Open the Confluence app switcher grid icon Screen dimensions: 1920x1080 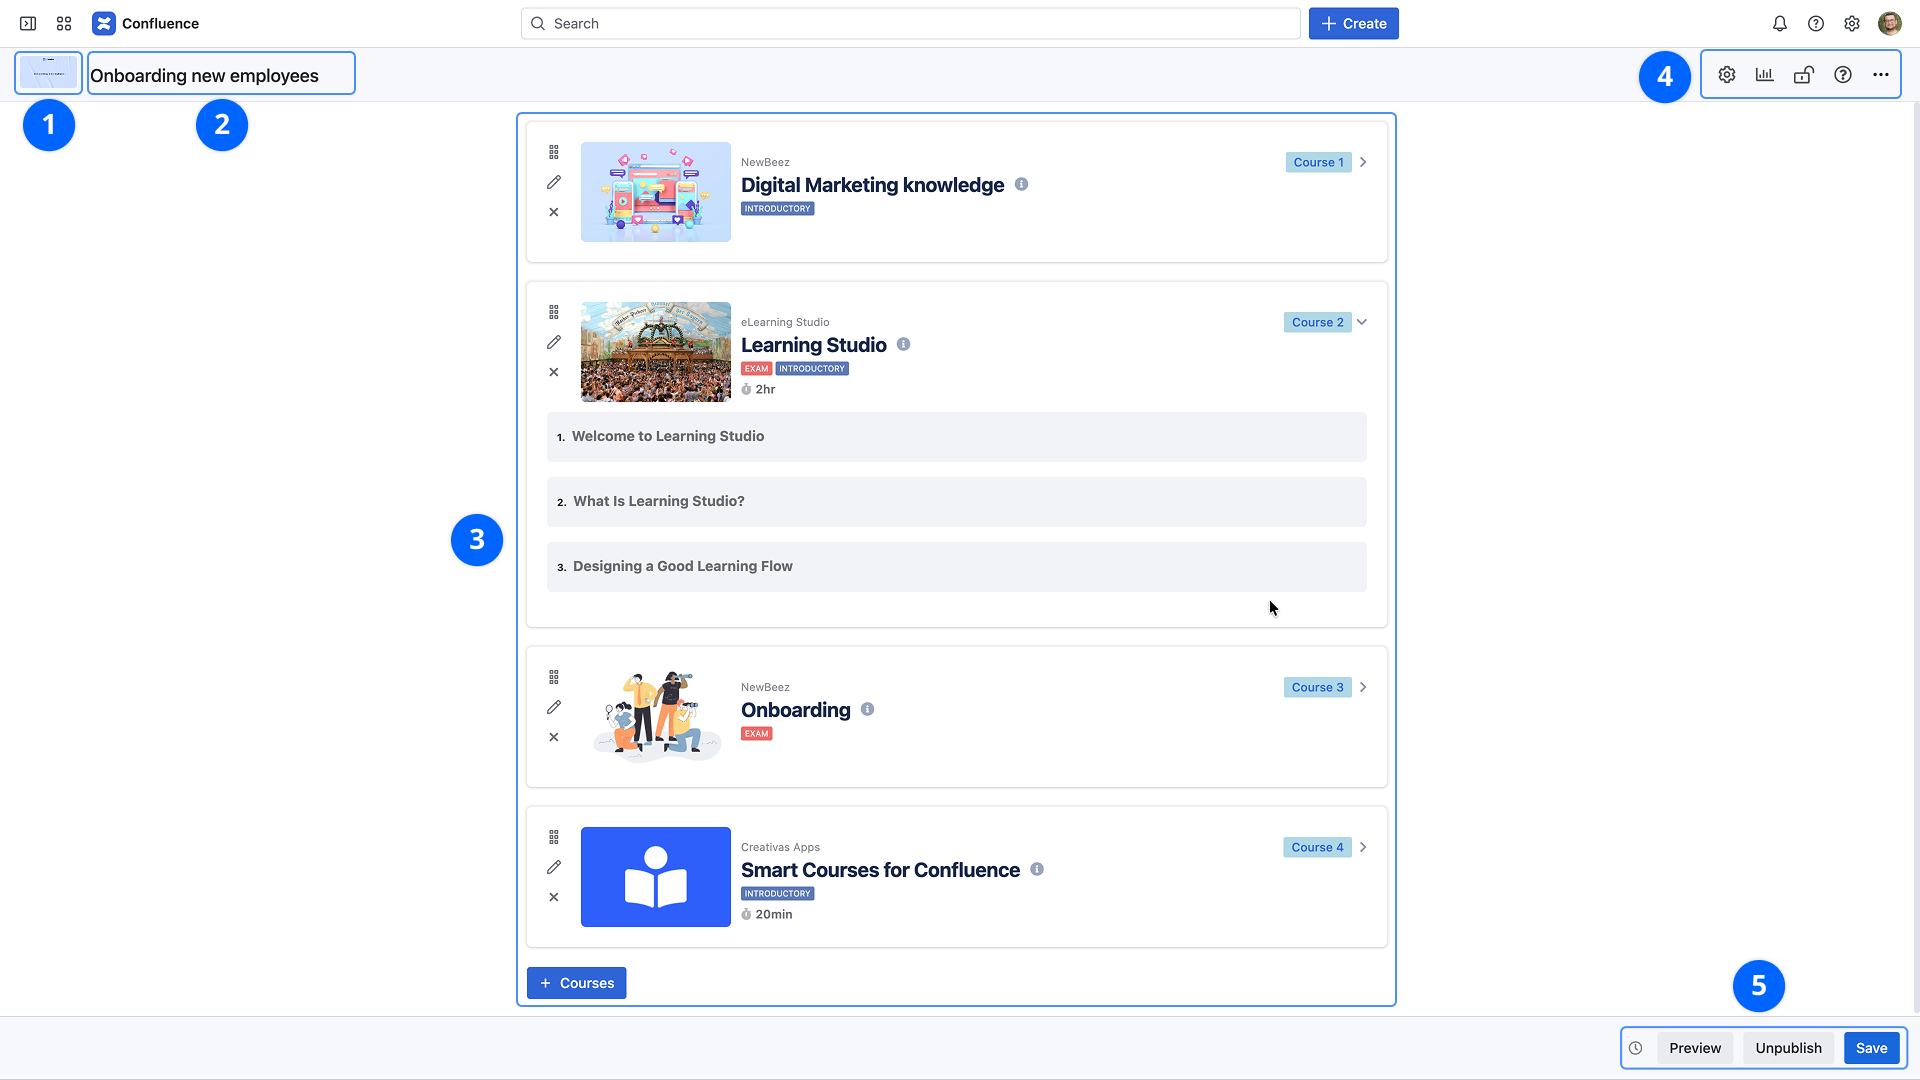click(64, 23)
